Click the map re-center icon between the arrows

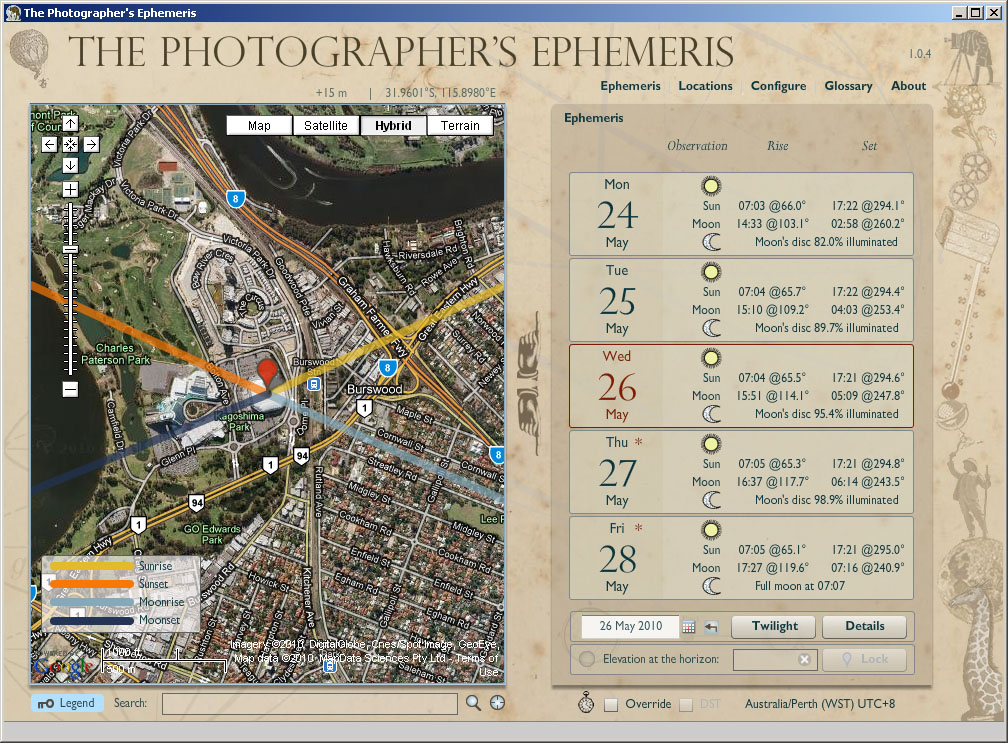click(x=71, y=144)
